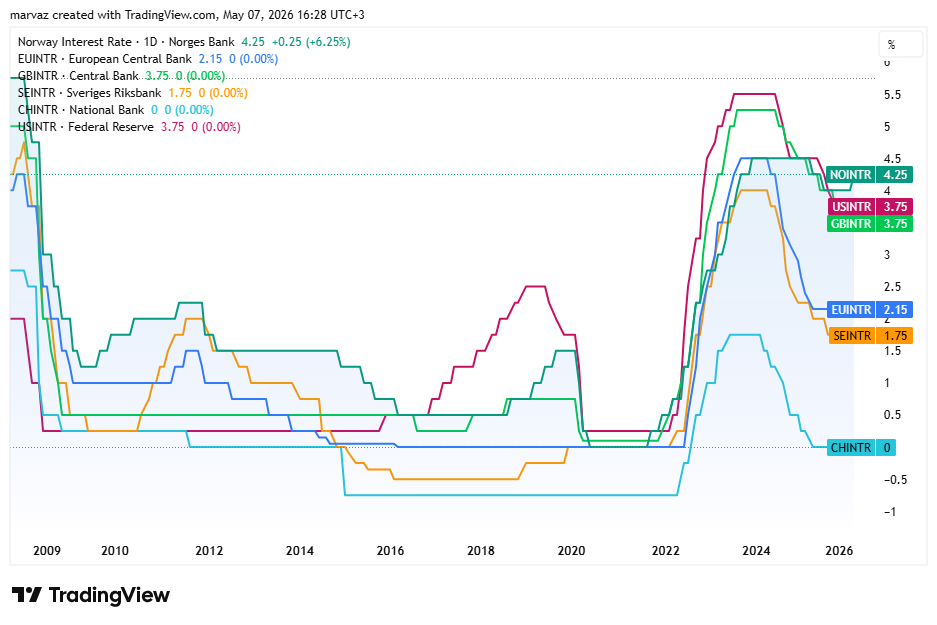Screen dimensions: 937x625
Task: Click the GBINTR 3.75 price label
Action: point(869,224)
